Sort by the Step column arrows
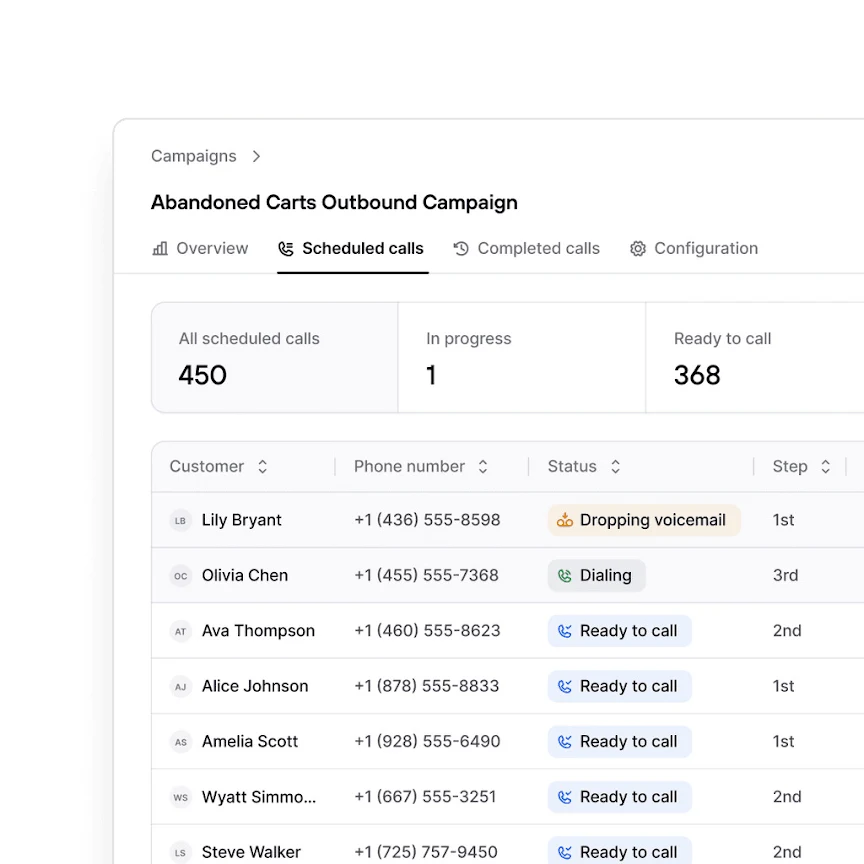Image resolution: width=864 pixels, height=864 pixels. [825, 467]
